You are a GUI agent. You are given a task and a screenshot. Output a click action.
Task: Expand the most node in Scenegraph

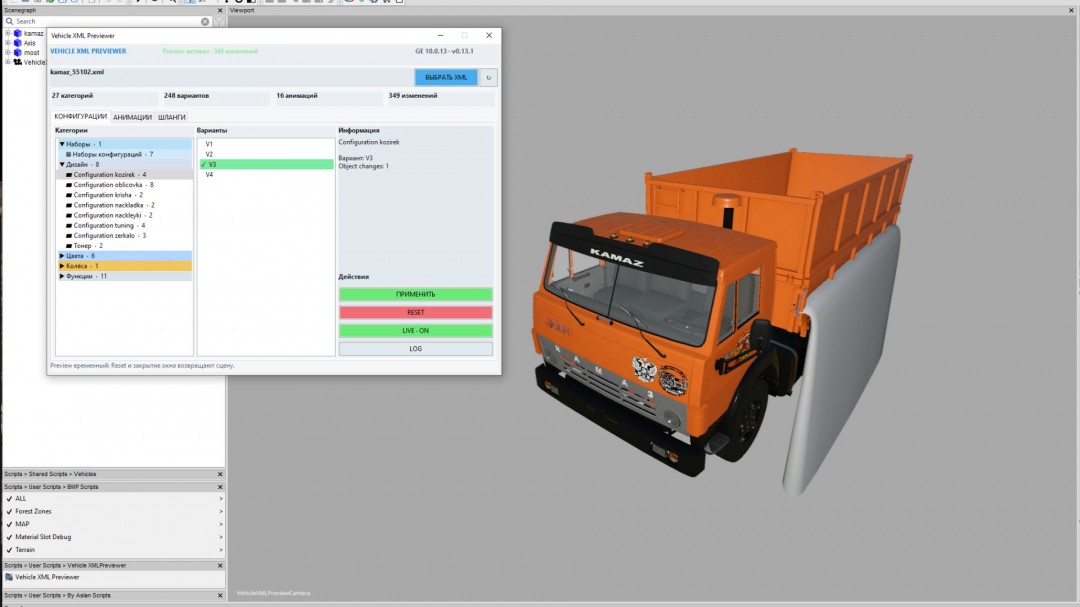pos(8,52)
